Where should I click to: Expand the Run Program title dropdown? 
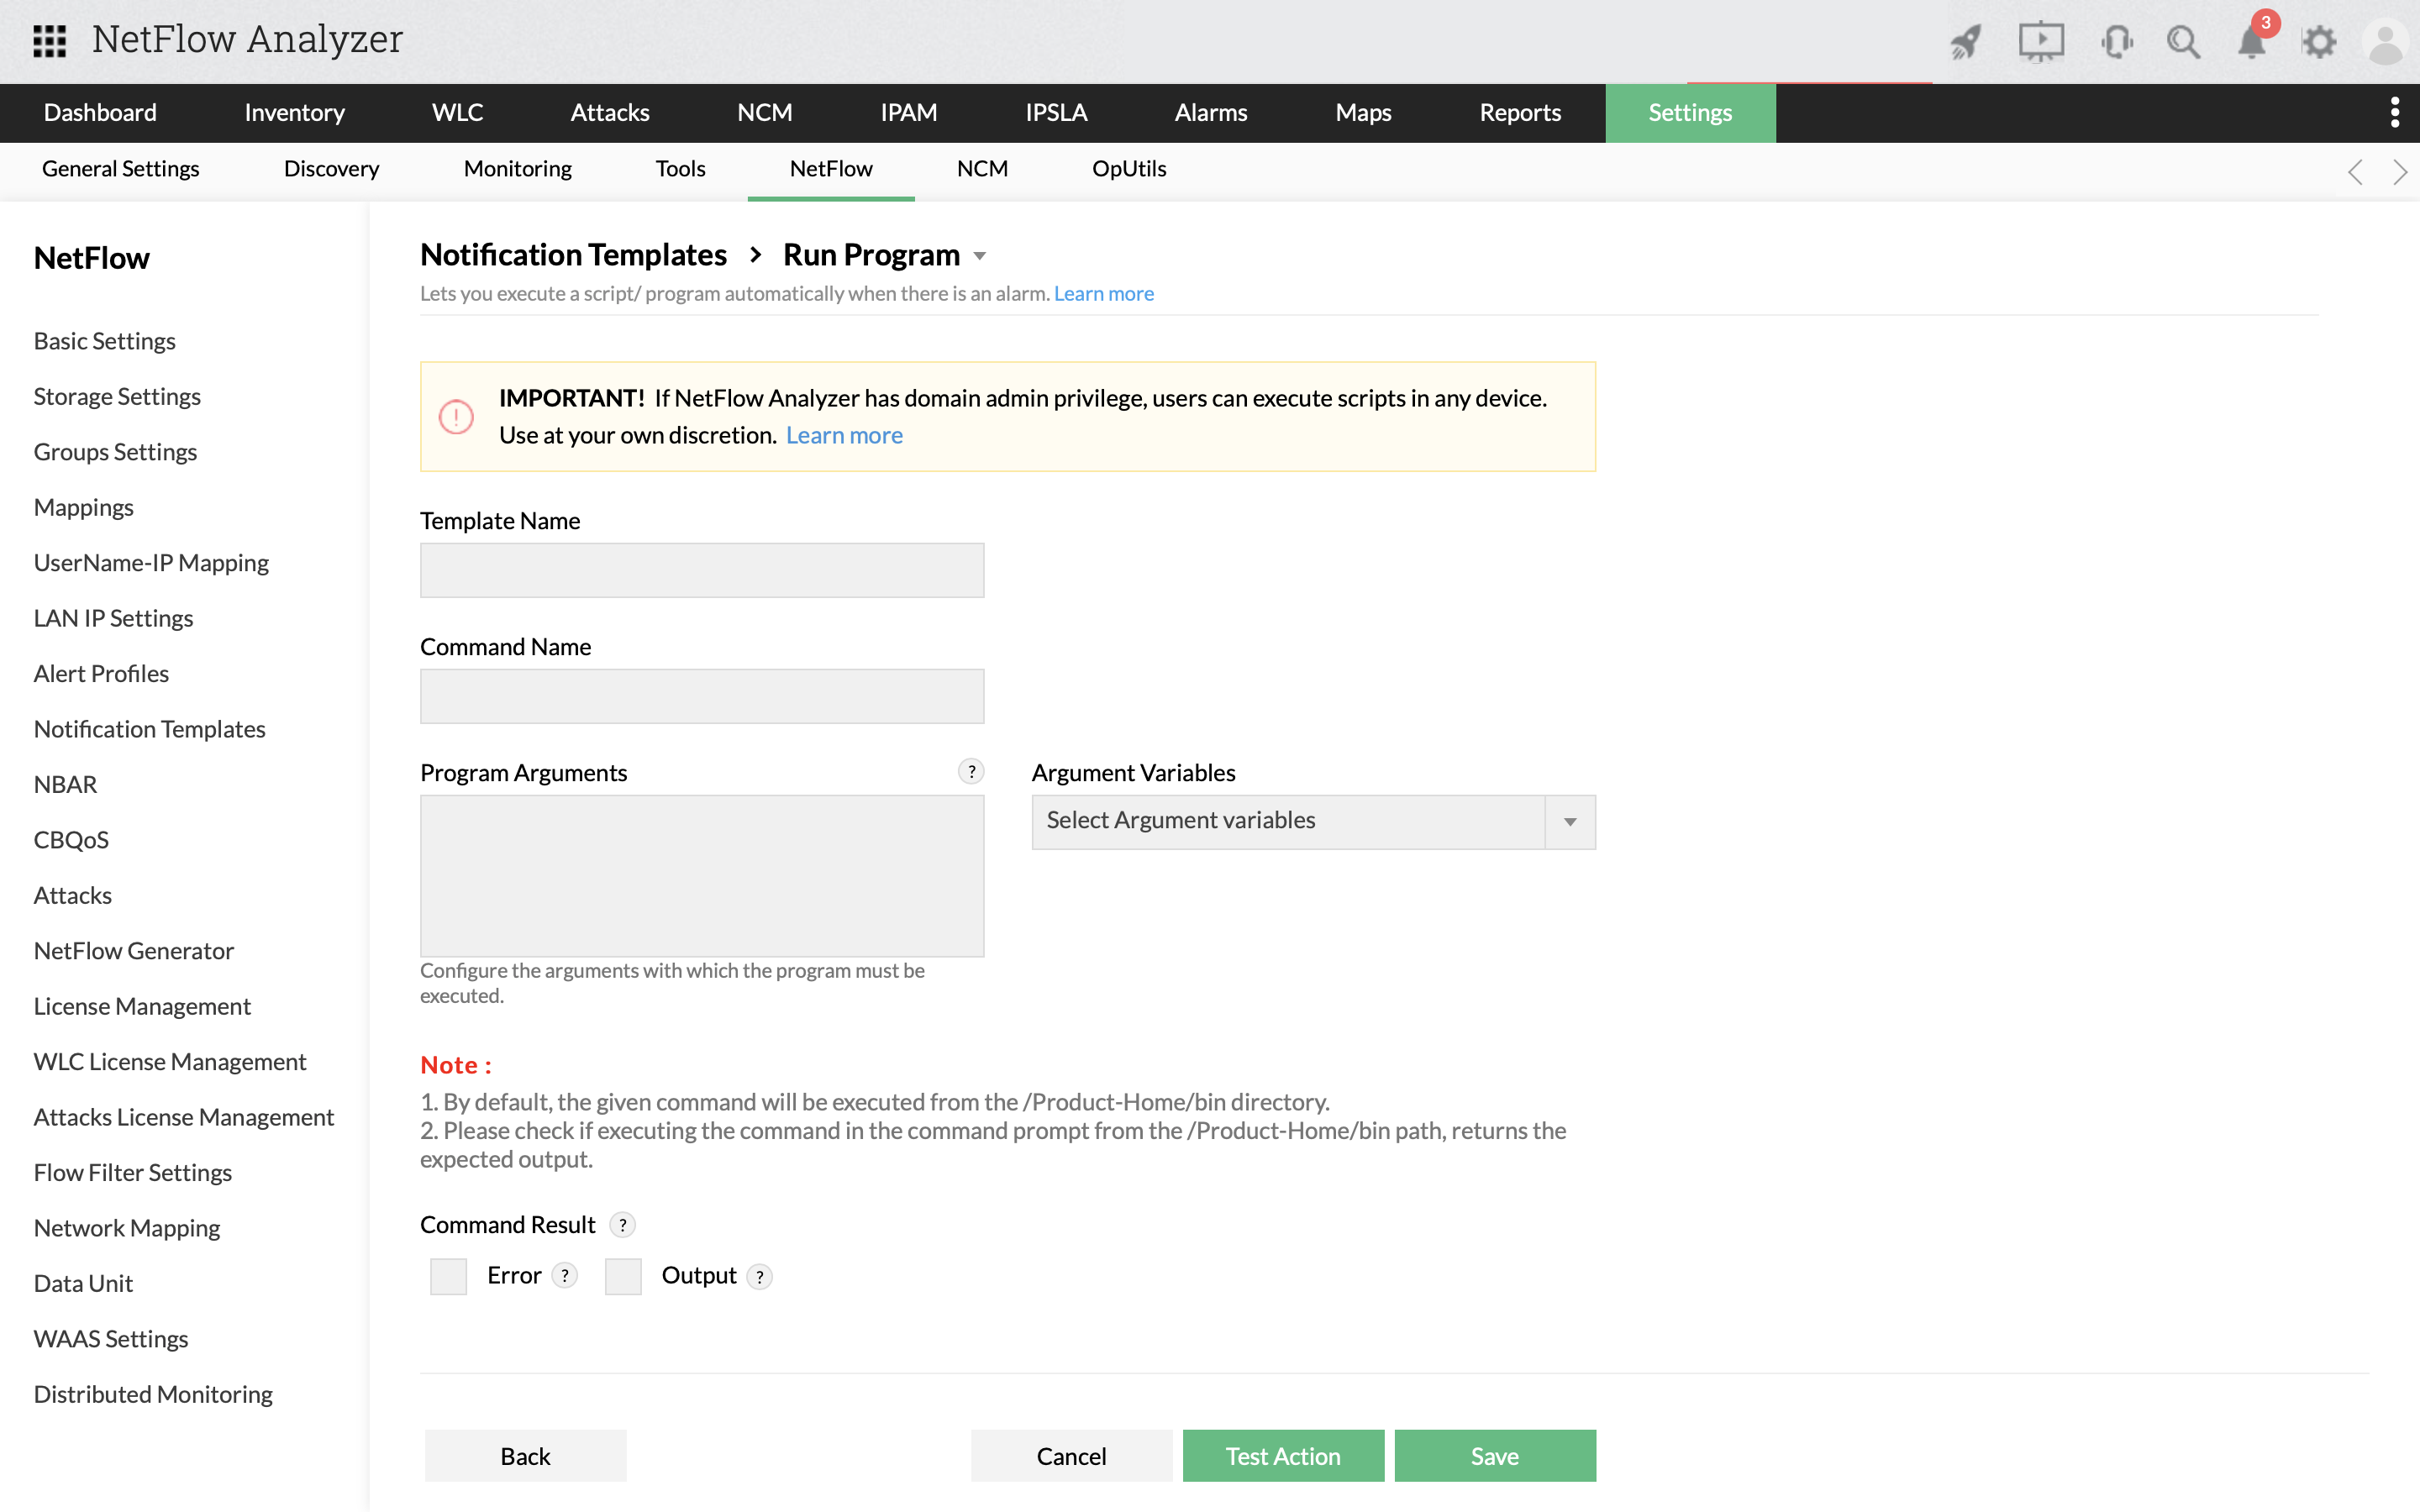pyautogui.click(x=980, y=256)
